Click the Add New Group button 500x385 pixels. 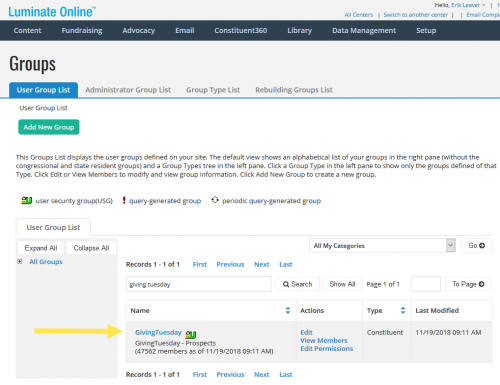[49, 127]
